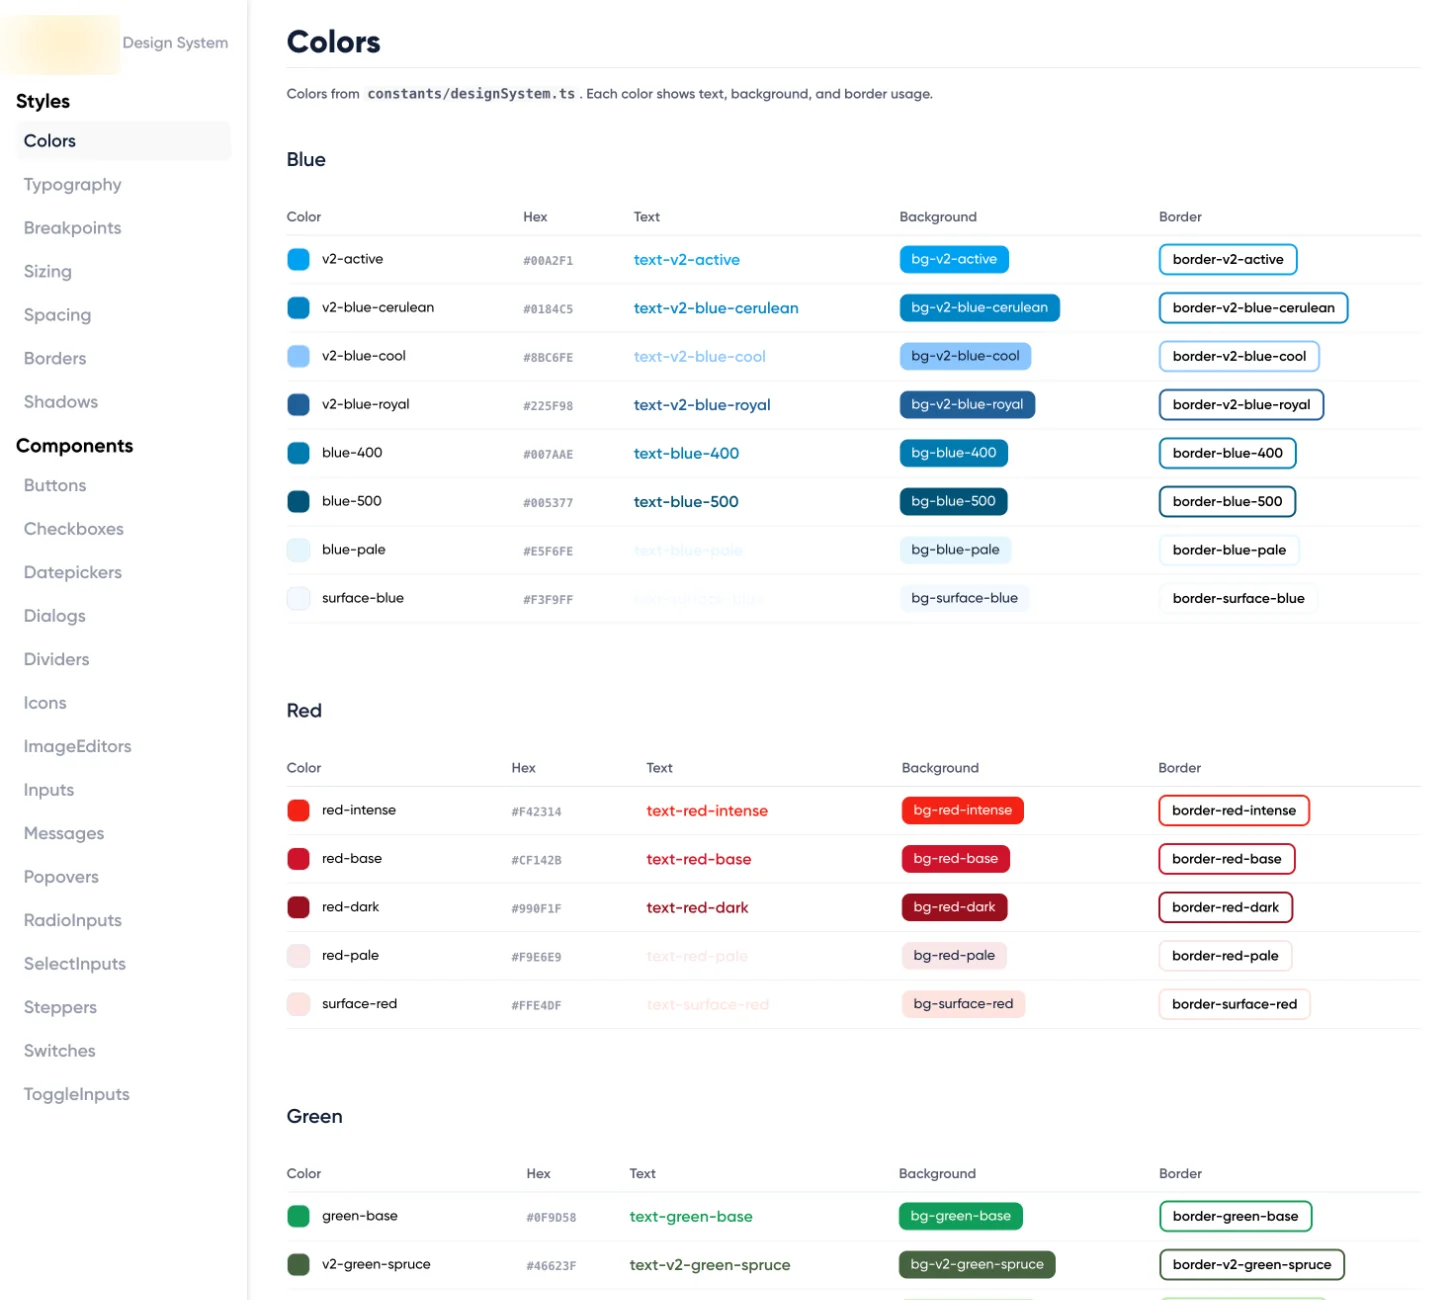Select the red-intense color swatch
1453x1300 pixels.
(298, 810)
